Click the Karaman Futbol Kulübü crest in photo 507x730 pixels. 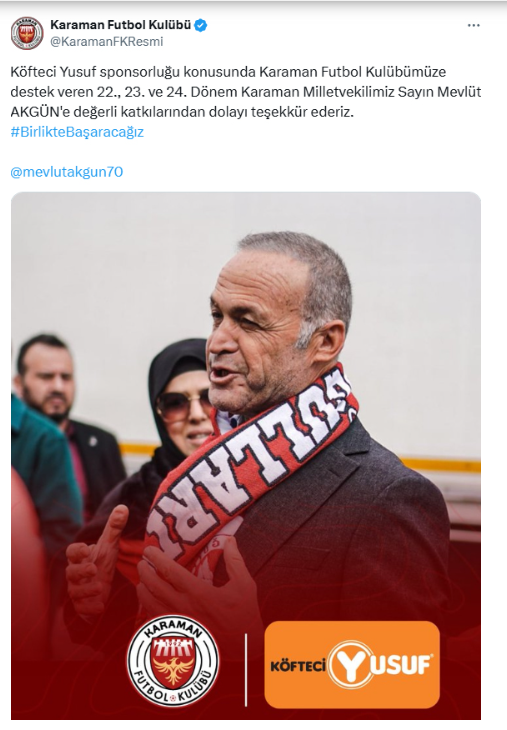click(173, 661)
